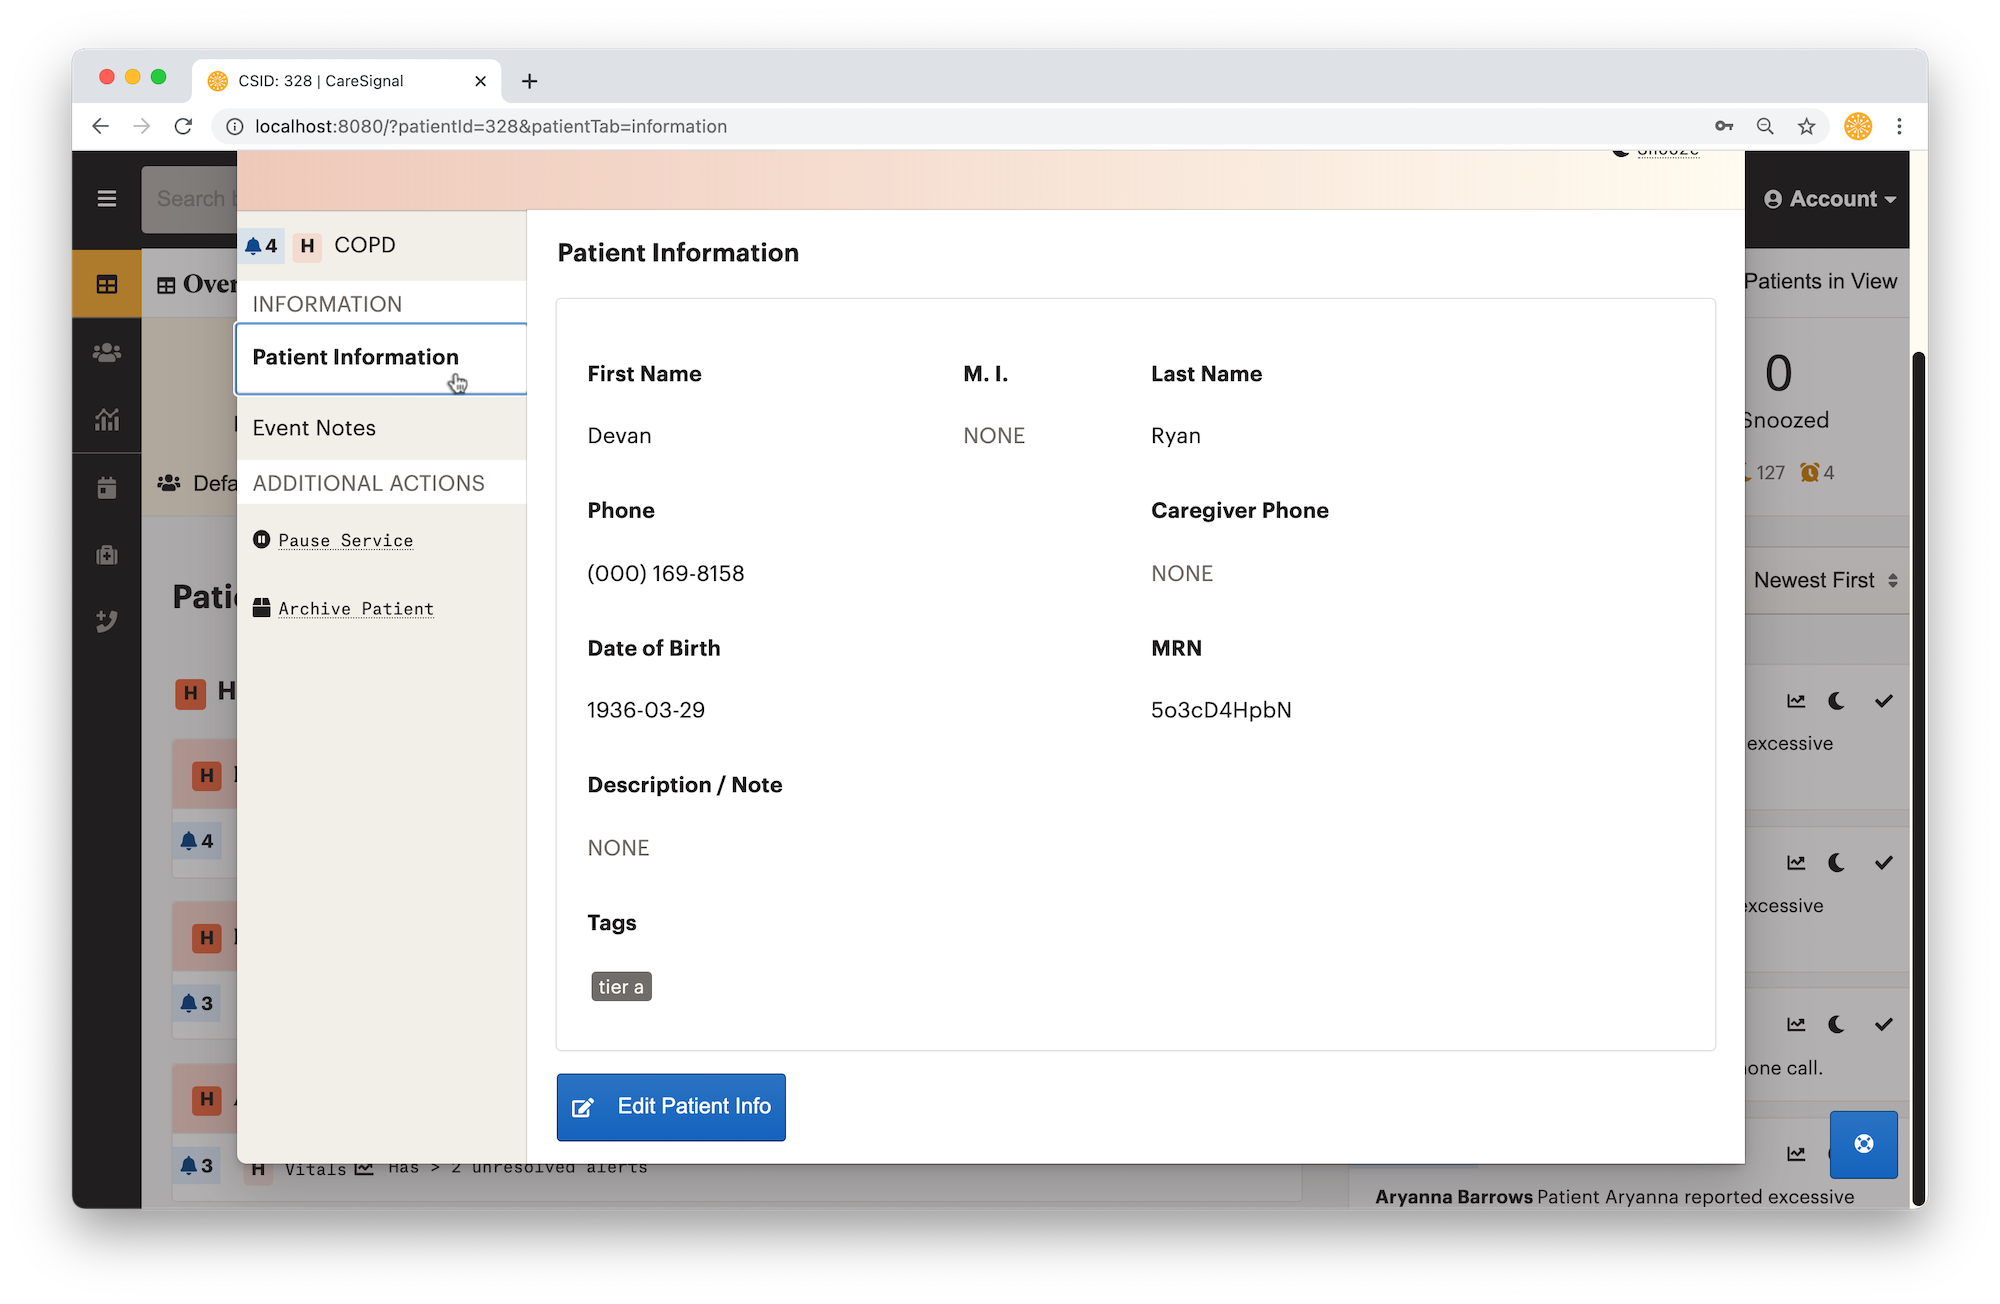Click the phone number (000) 169-8158
The image size is (2000, 1304).
[666, 574]
